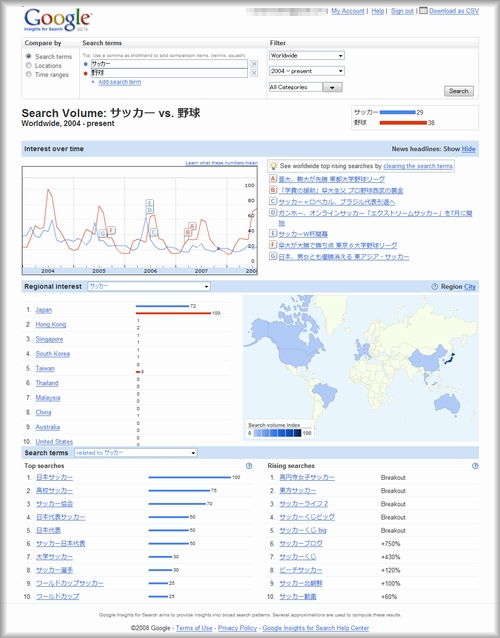500x638 pixels.
Task: Open the Top searches help icon
Action: [249, 466]
